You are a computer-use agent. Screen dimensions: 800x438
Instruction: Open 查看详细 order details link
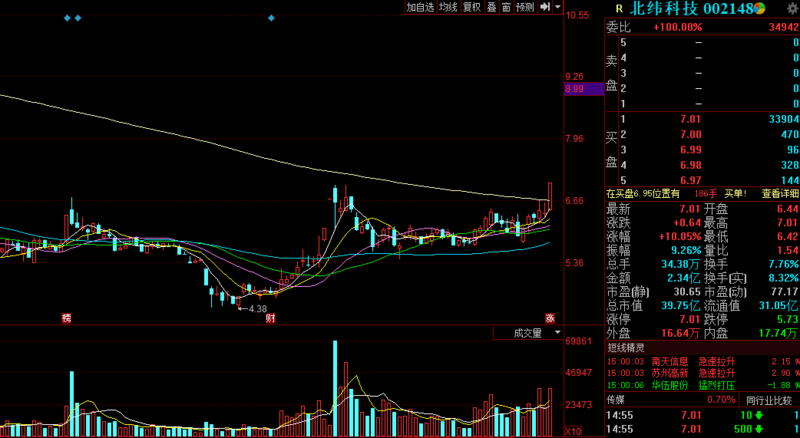[780, 193]
